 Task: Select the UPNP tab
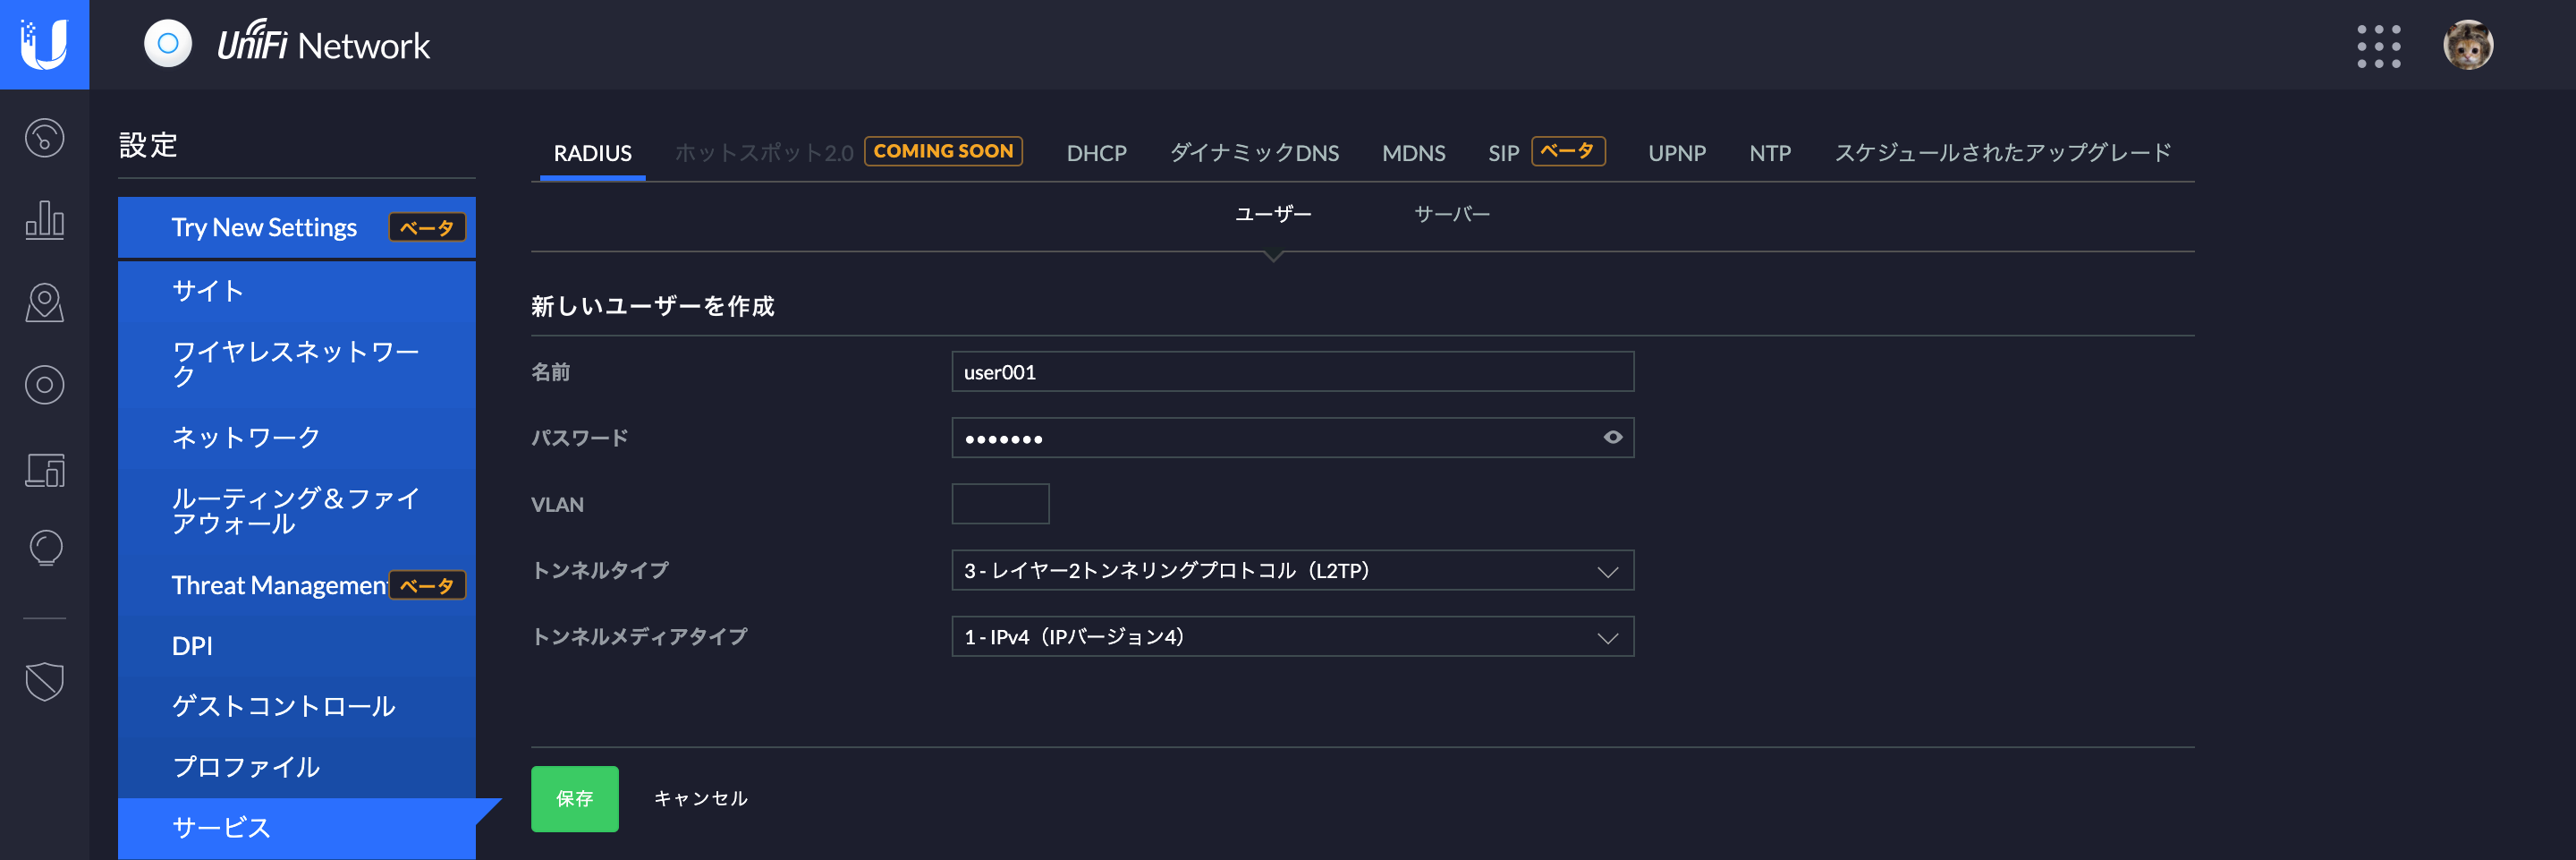click(x=1676, y=153)
